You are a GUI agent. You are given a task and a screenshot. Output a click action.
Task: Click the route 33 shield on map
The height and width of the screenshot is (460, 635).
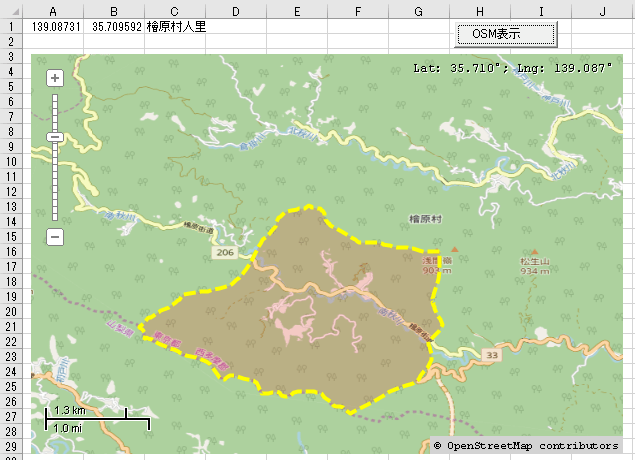(x=492, y=355)
